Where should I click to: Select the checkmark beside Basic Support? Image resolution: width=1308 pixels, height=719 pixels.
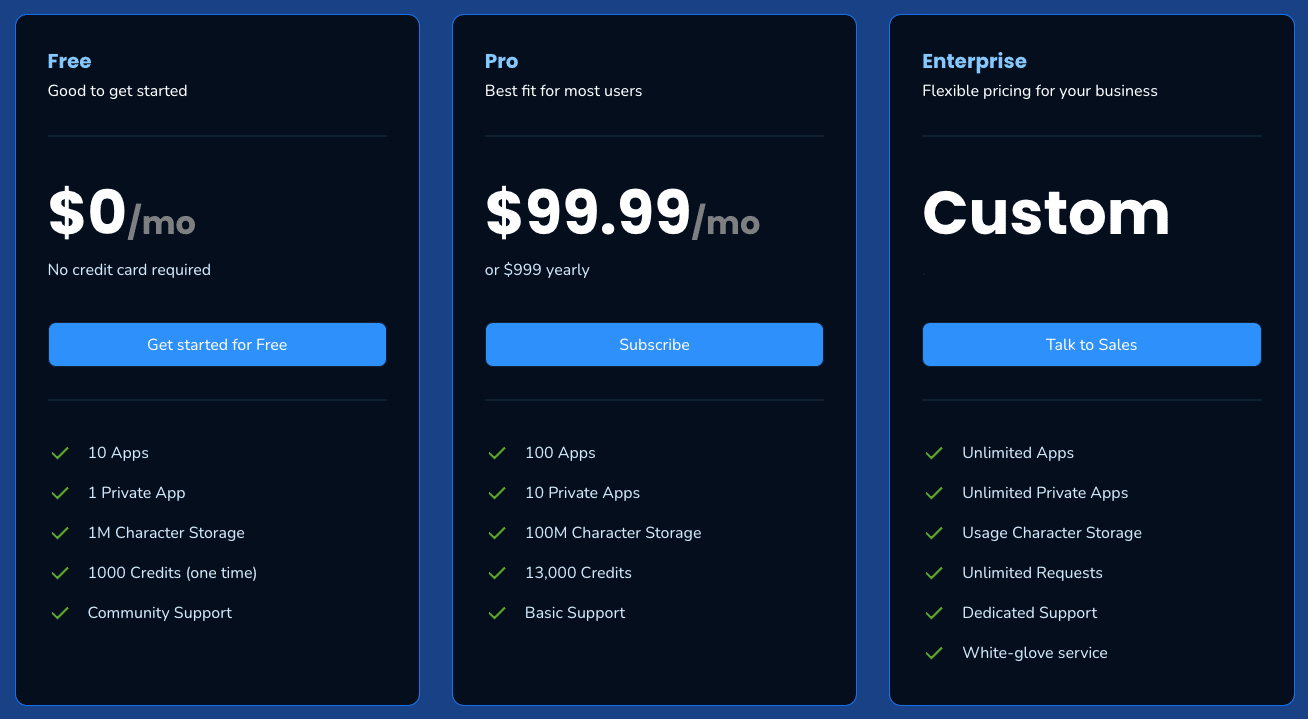pyautogui.click(x=497, y=613)
